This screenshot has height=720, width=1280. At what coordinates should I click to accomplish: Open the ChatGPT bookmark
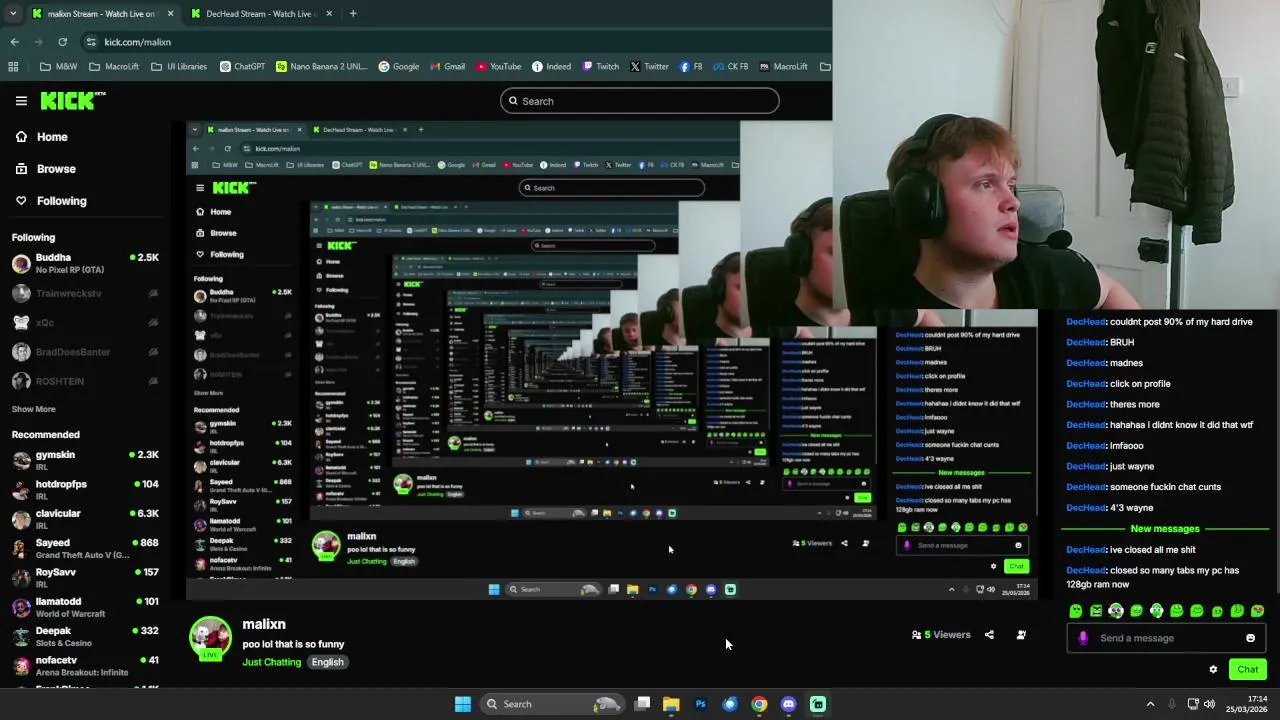point(242,67)
